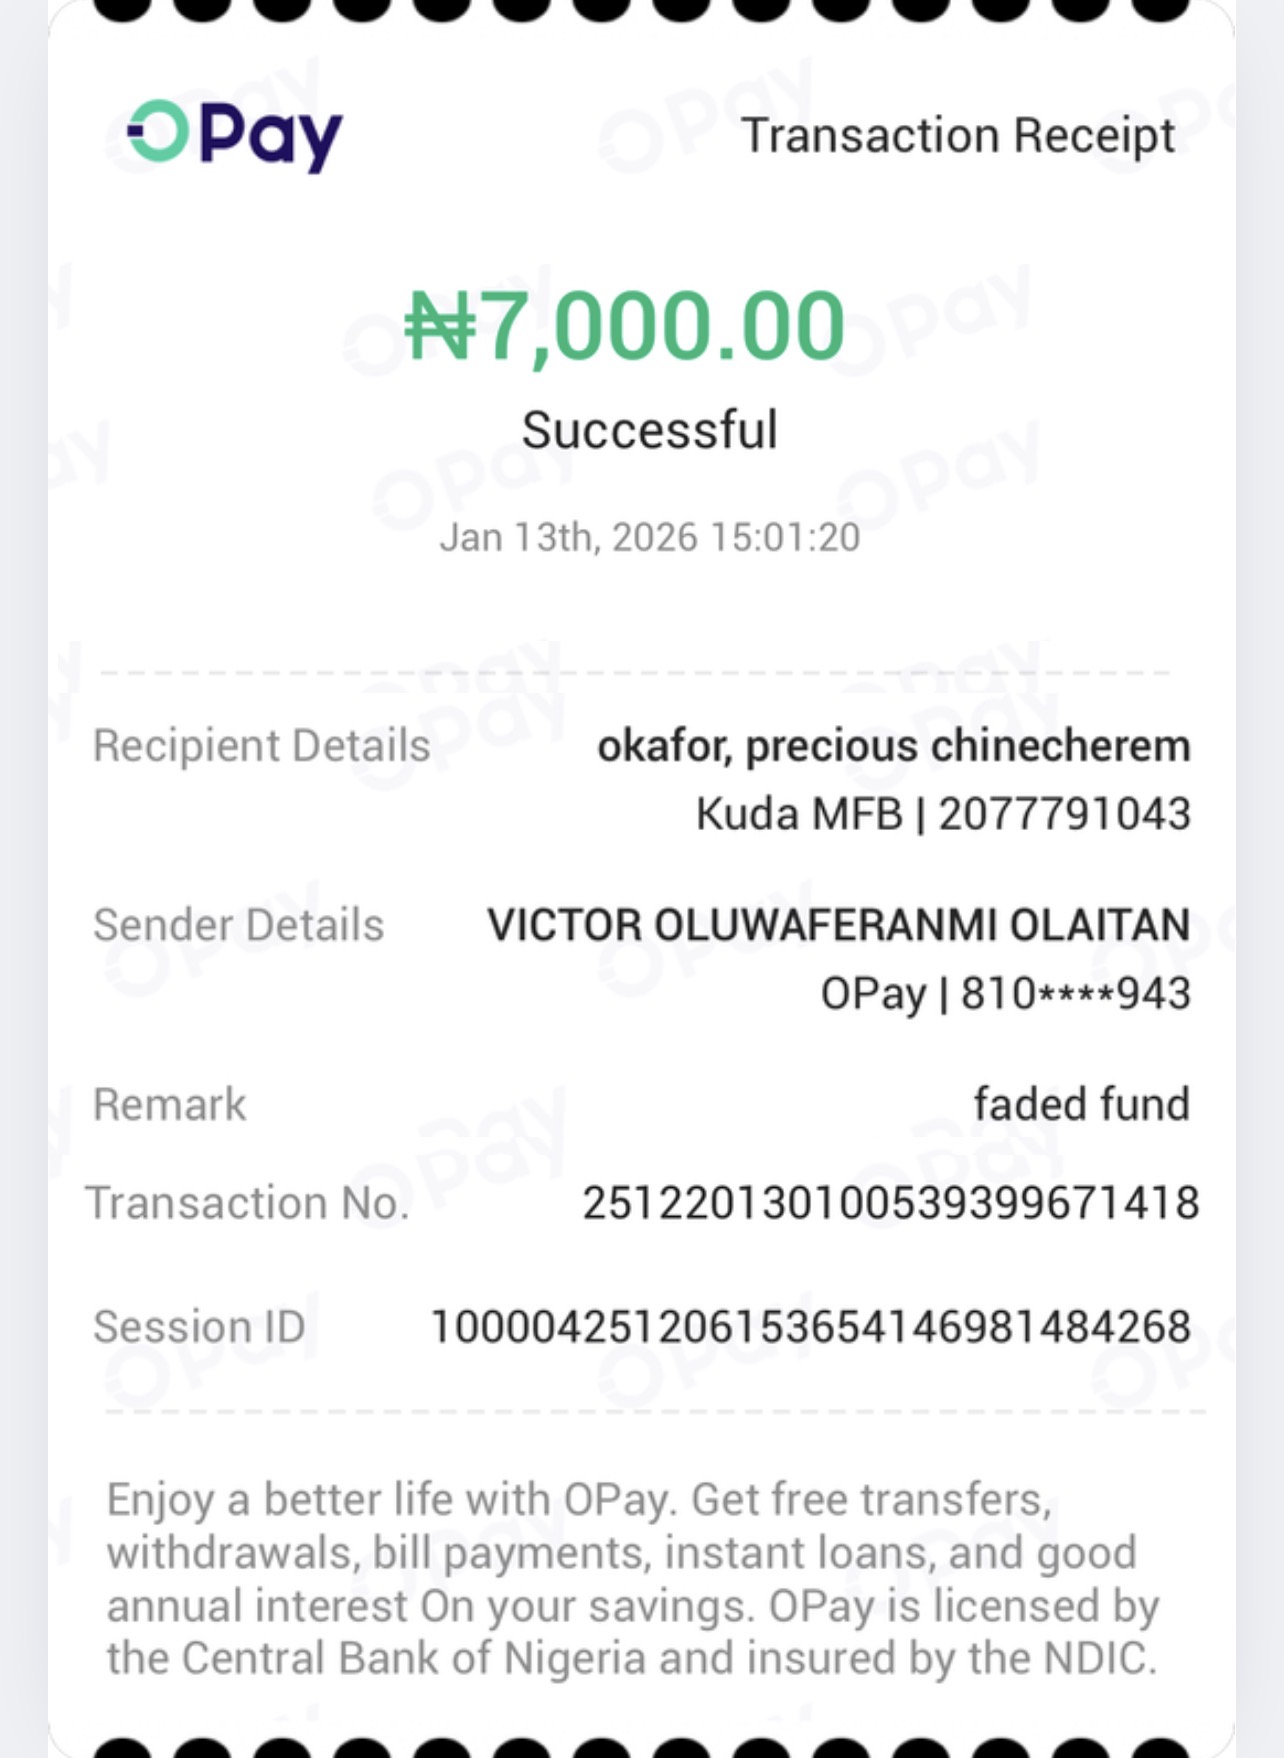Select the ₦7,000.00 amount

626,326
